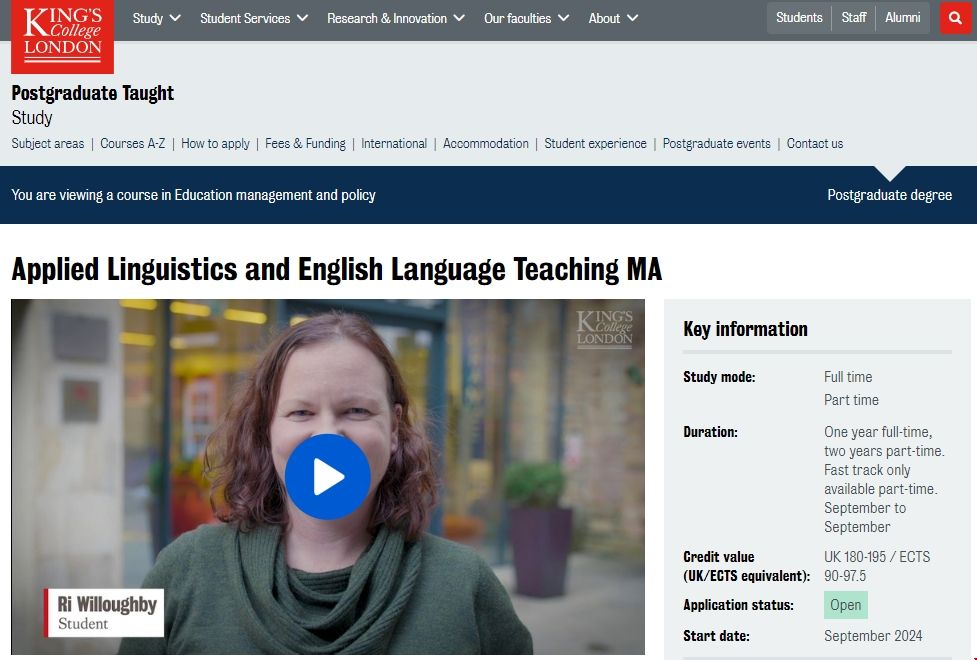Click the King's College London logo

point(62,35)
